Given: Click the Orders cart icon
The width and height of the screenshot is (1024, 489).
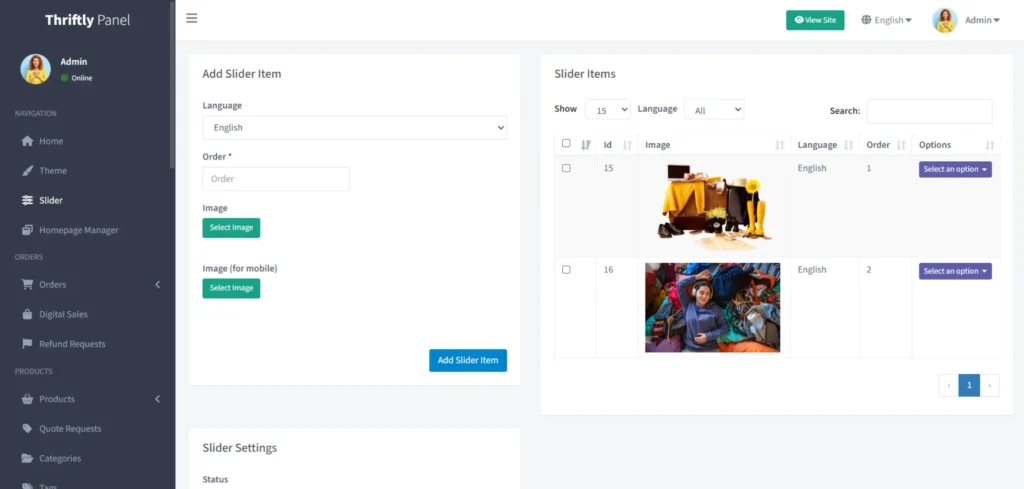Looking at the screenshot, I should pos(28,285).
